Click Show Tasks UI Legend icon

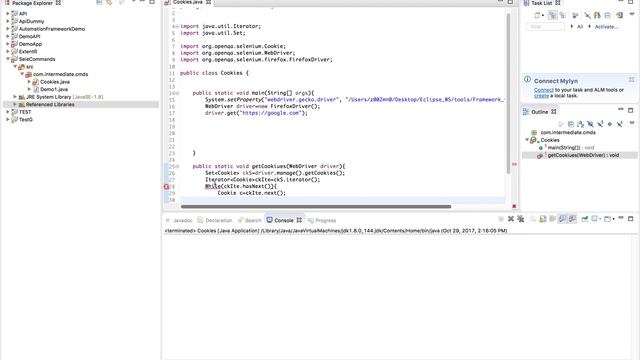click(620, 16)
